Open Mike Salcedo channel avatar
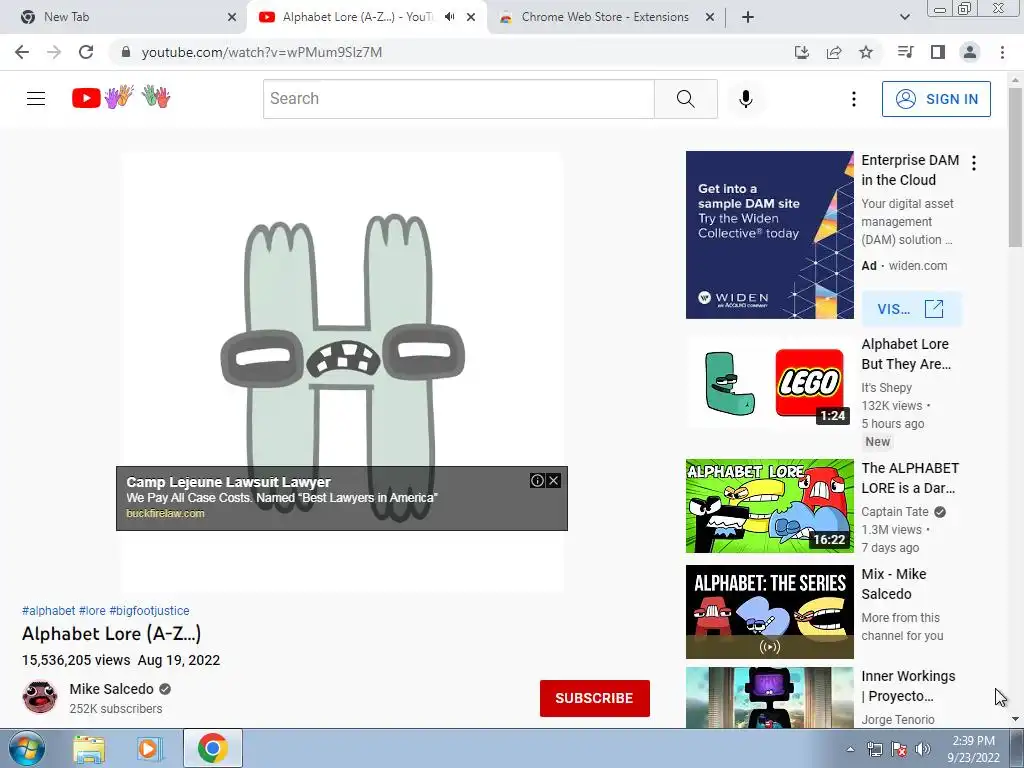Screen dimensions: 1024x768 pyautogui.click(x=40, y=697)
